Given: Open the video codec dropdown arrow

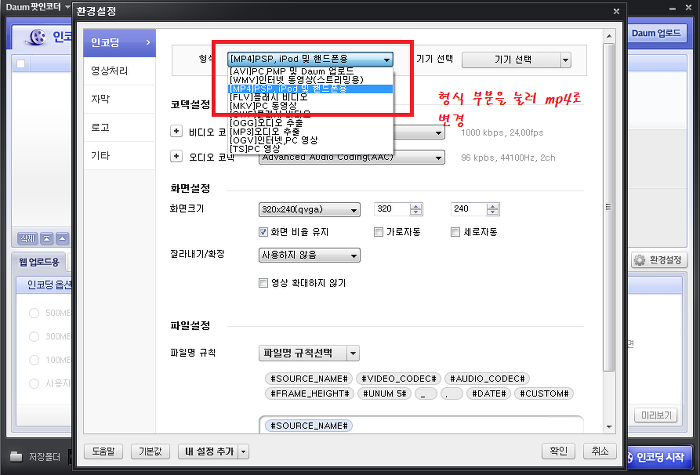Looking at the screenshot, I should (438, 133).
